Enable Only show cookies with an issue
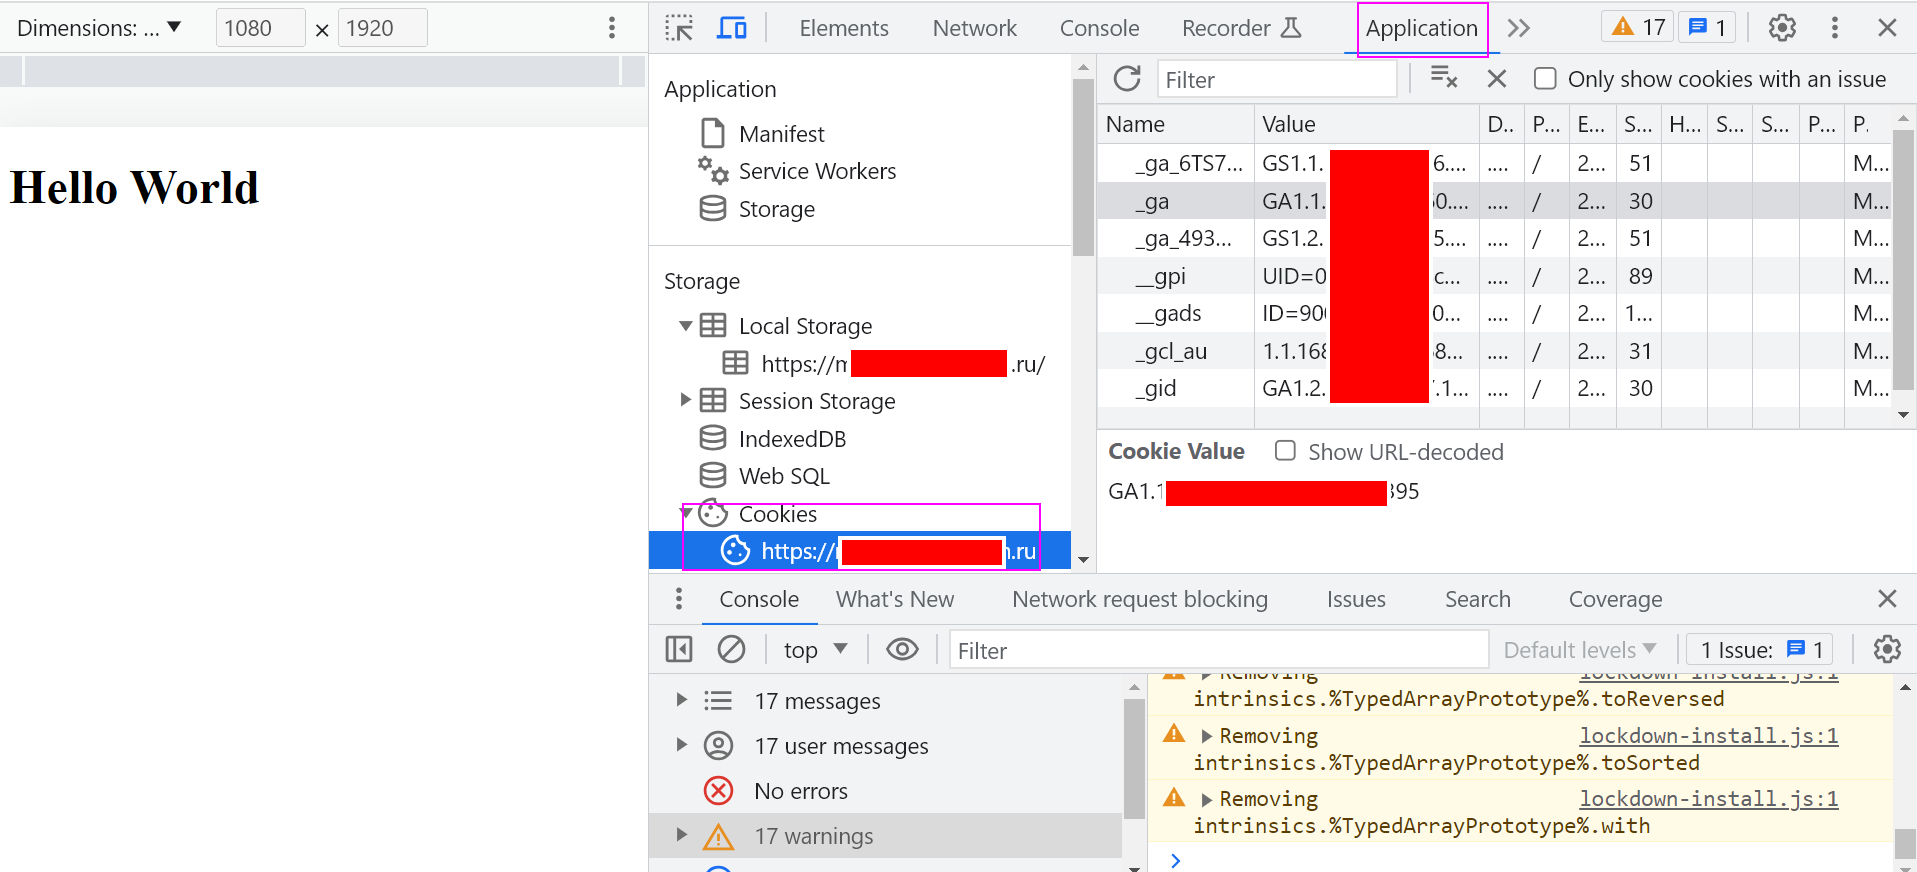 pos(1545,79)
